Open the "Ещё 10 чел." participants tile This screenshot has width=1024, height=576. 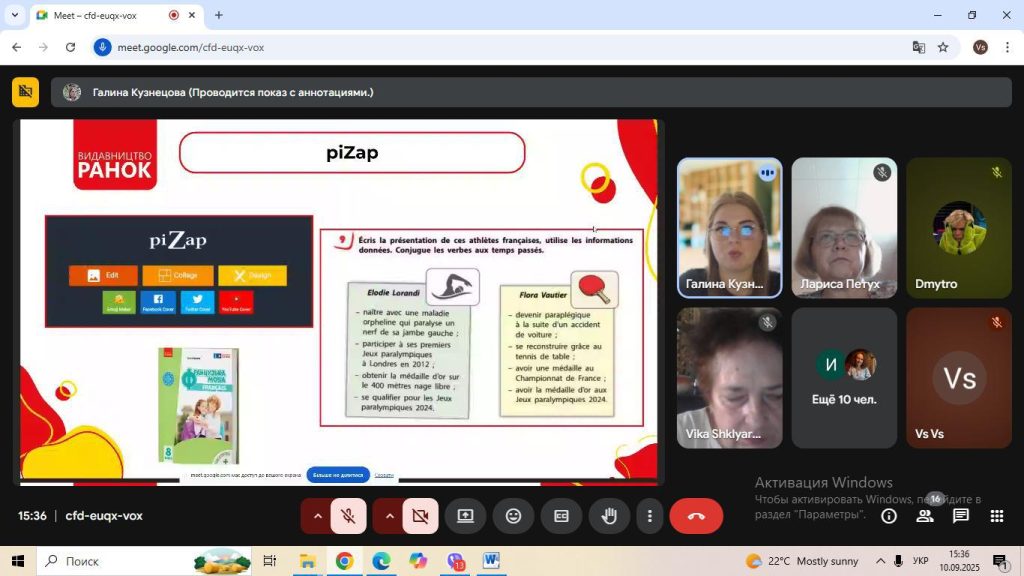coord(844,378)
